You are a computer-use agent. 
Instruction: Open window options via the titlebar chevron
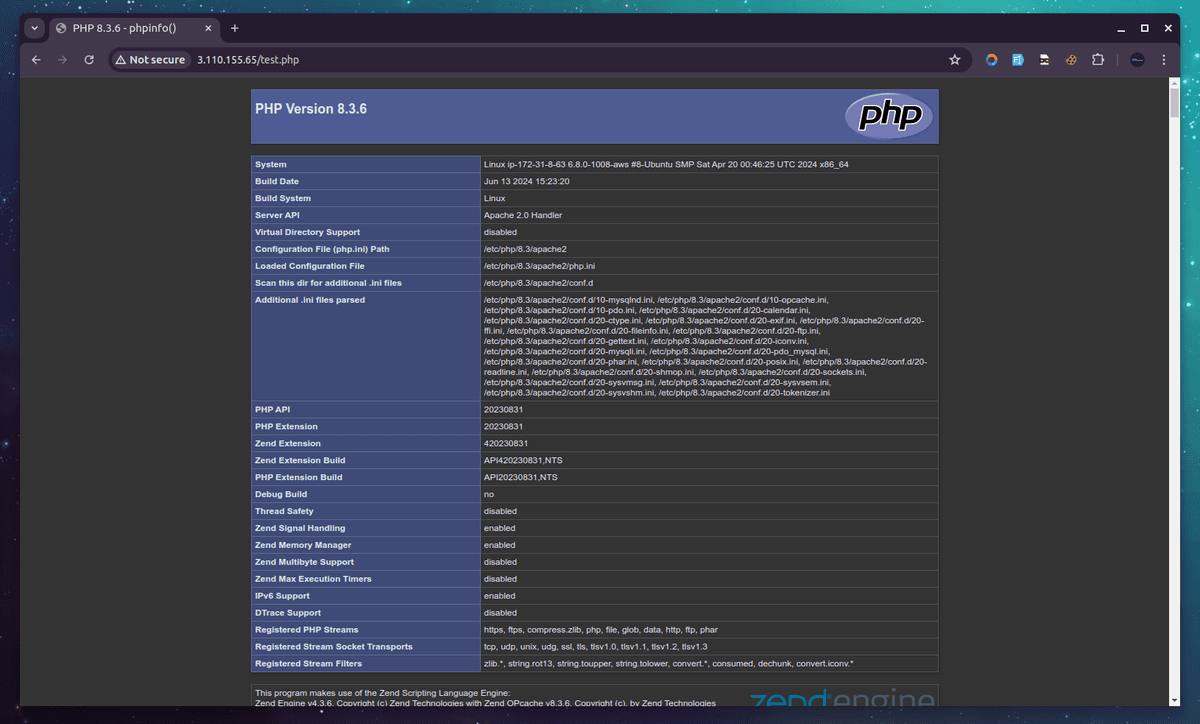(33, 28)
